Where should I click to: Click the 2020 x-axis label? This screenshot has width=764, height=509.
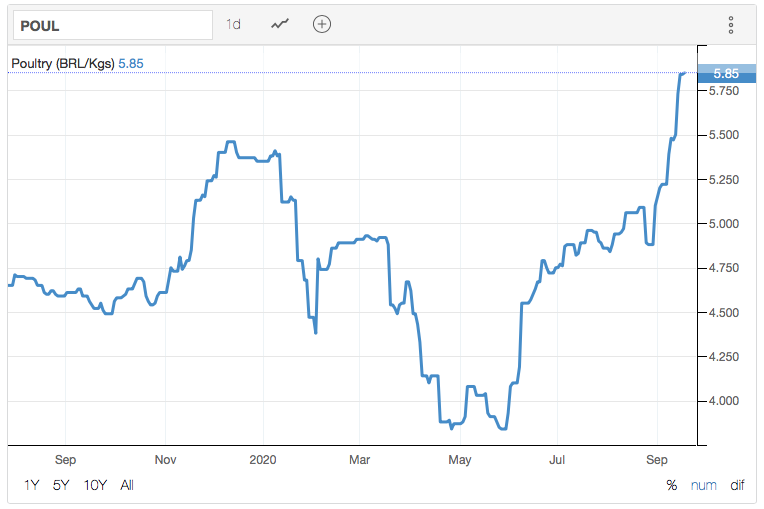click(263, 460)
